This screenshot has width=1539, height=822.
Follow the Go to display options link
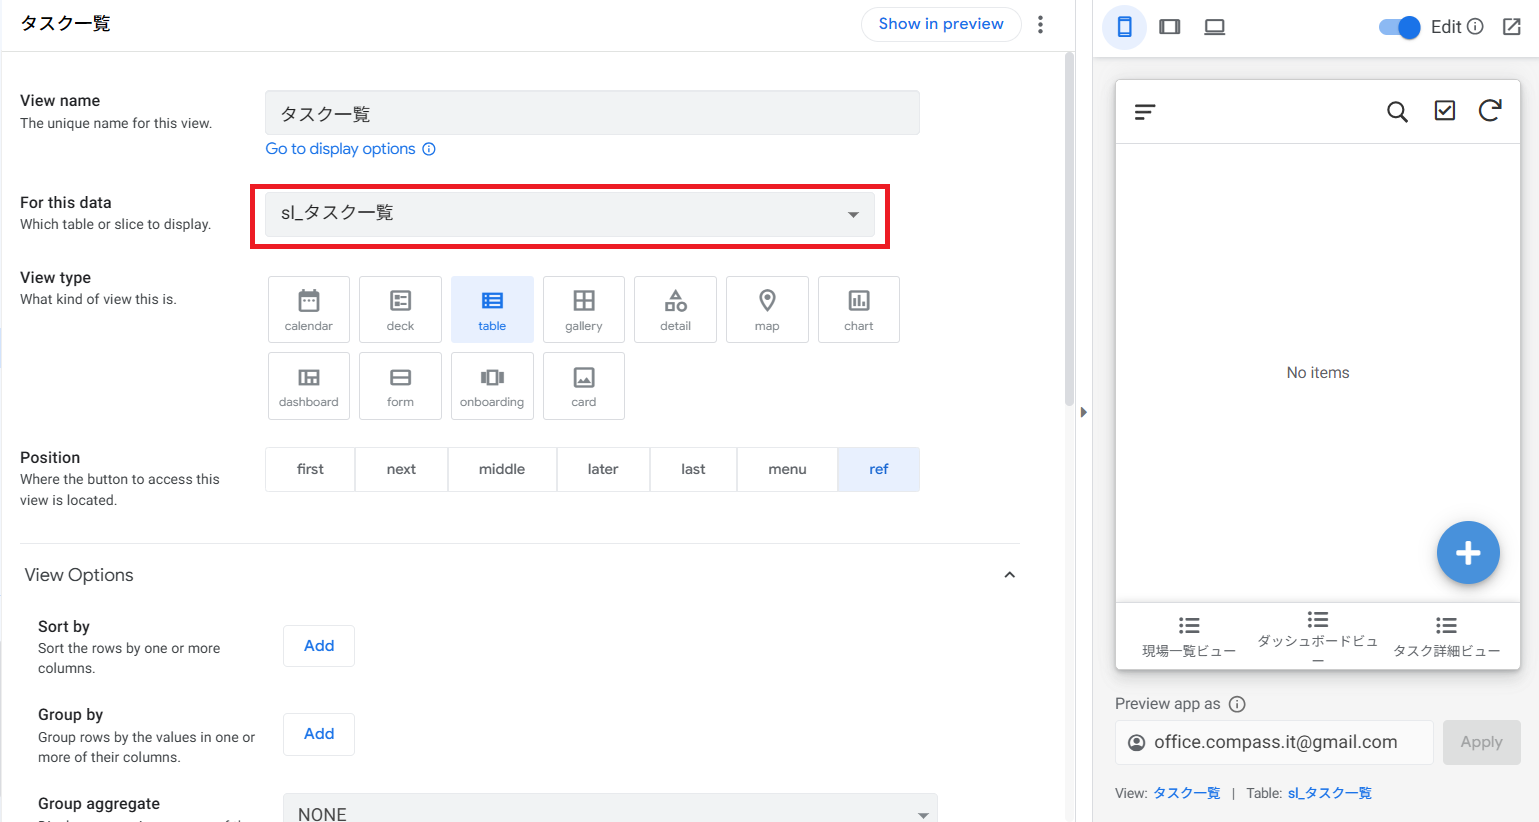click(x=340, y=149)
